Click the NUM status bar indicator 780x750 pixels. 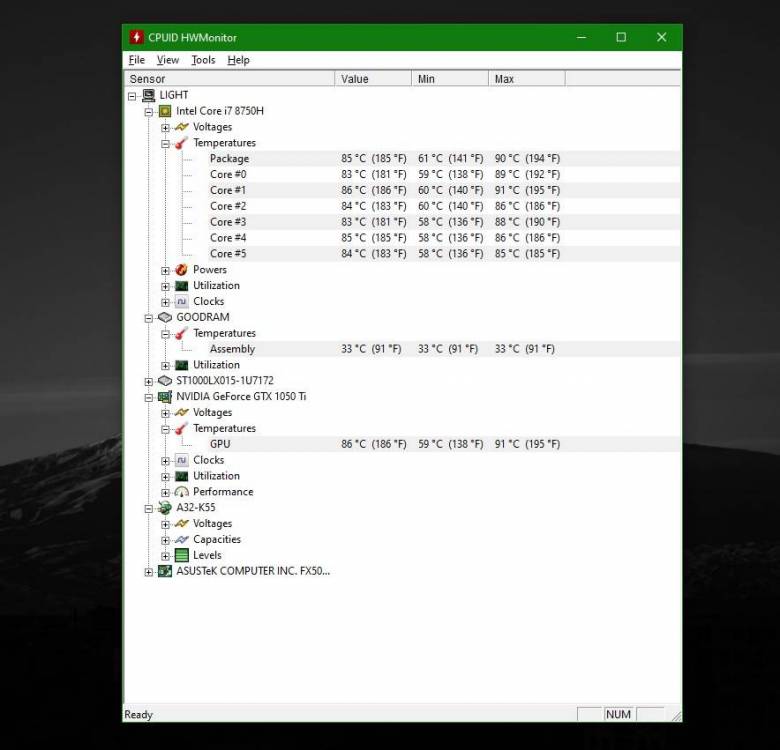click(618, 714)
